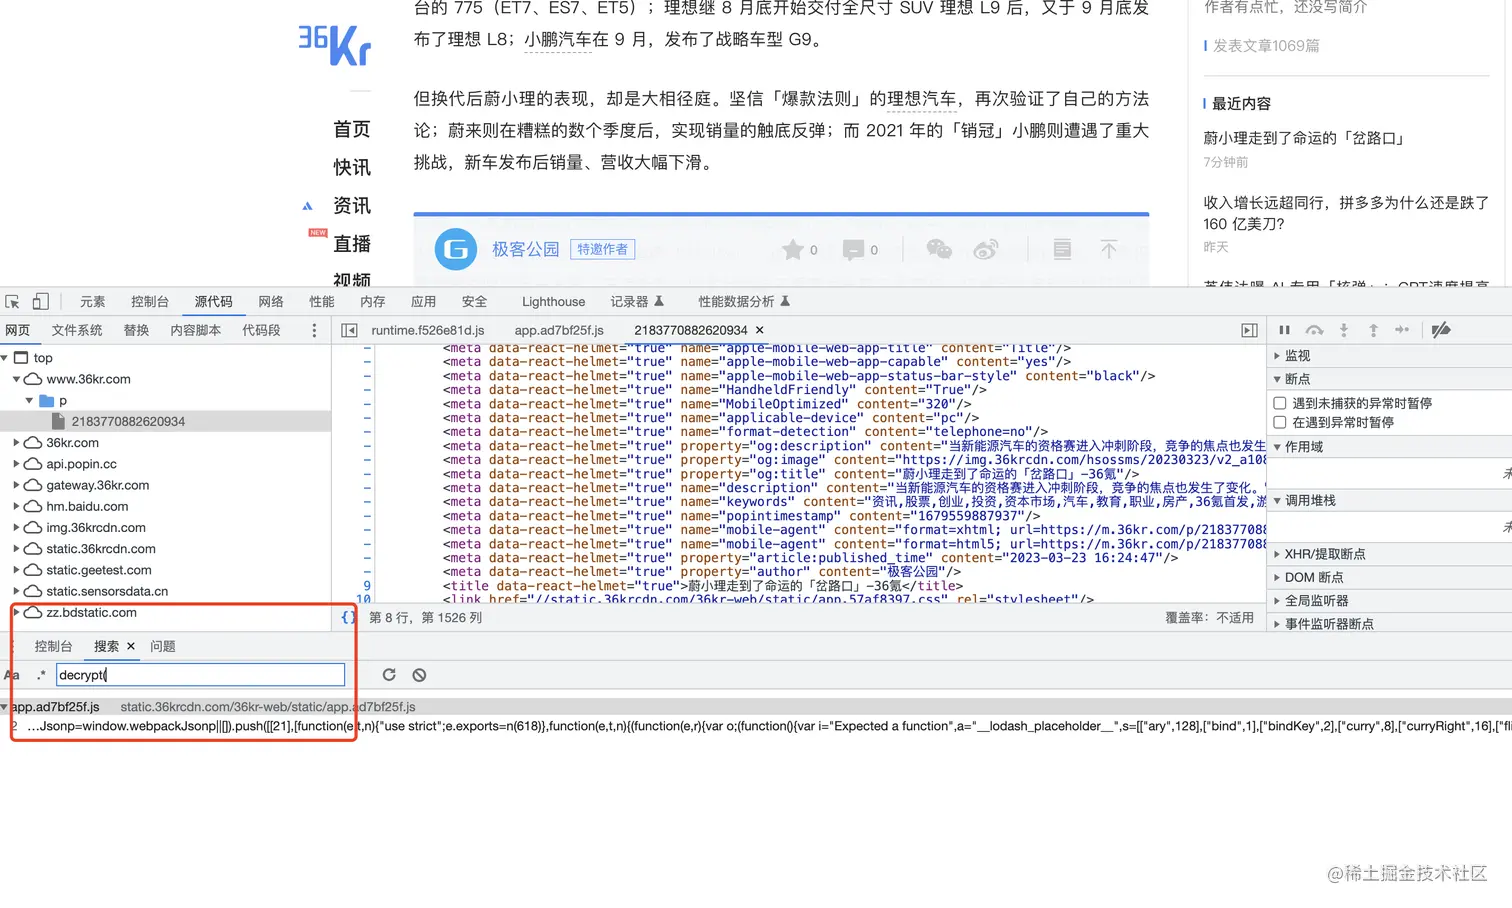Viewport: 1512px width, 908px height.
Task: Open the 内存 Memory tab
Action: point(373,301)
